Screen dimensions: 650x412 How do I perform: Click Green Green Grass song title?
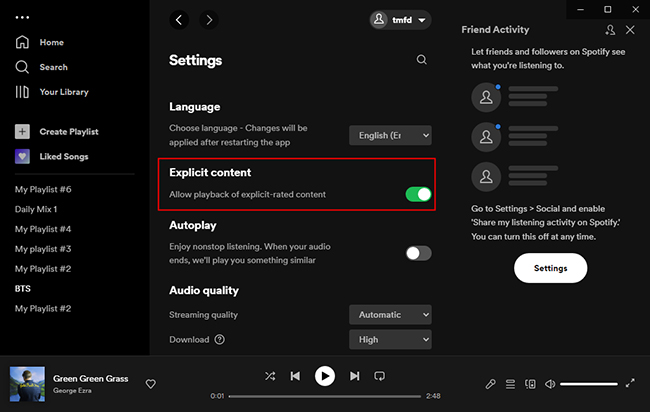click(x=90, y=378)
